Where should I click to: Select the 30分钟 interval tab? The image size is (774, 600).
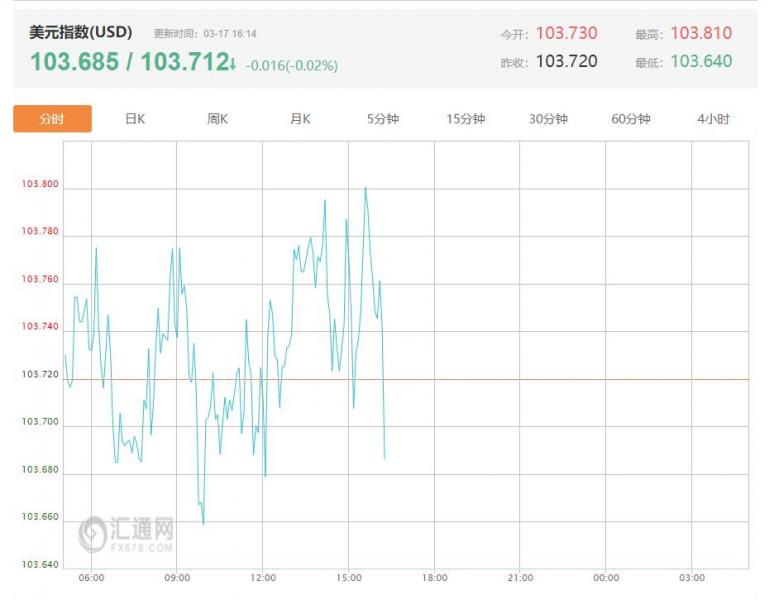click(x=548, y=119)
